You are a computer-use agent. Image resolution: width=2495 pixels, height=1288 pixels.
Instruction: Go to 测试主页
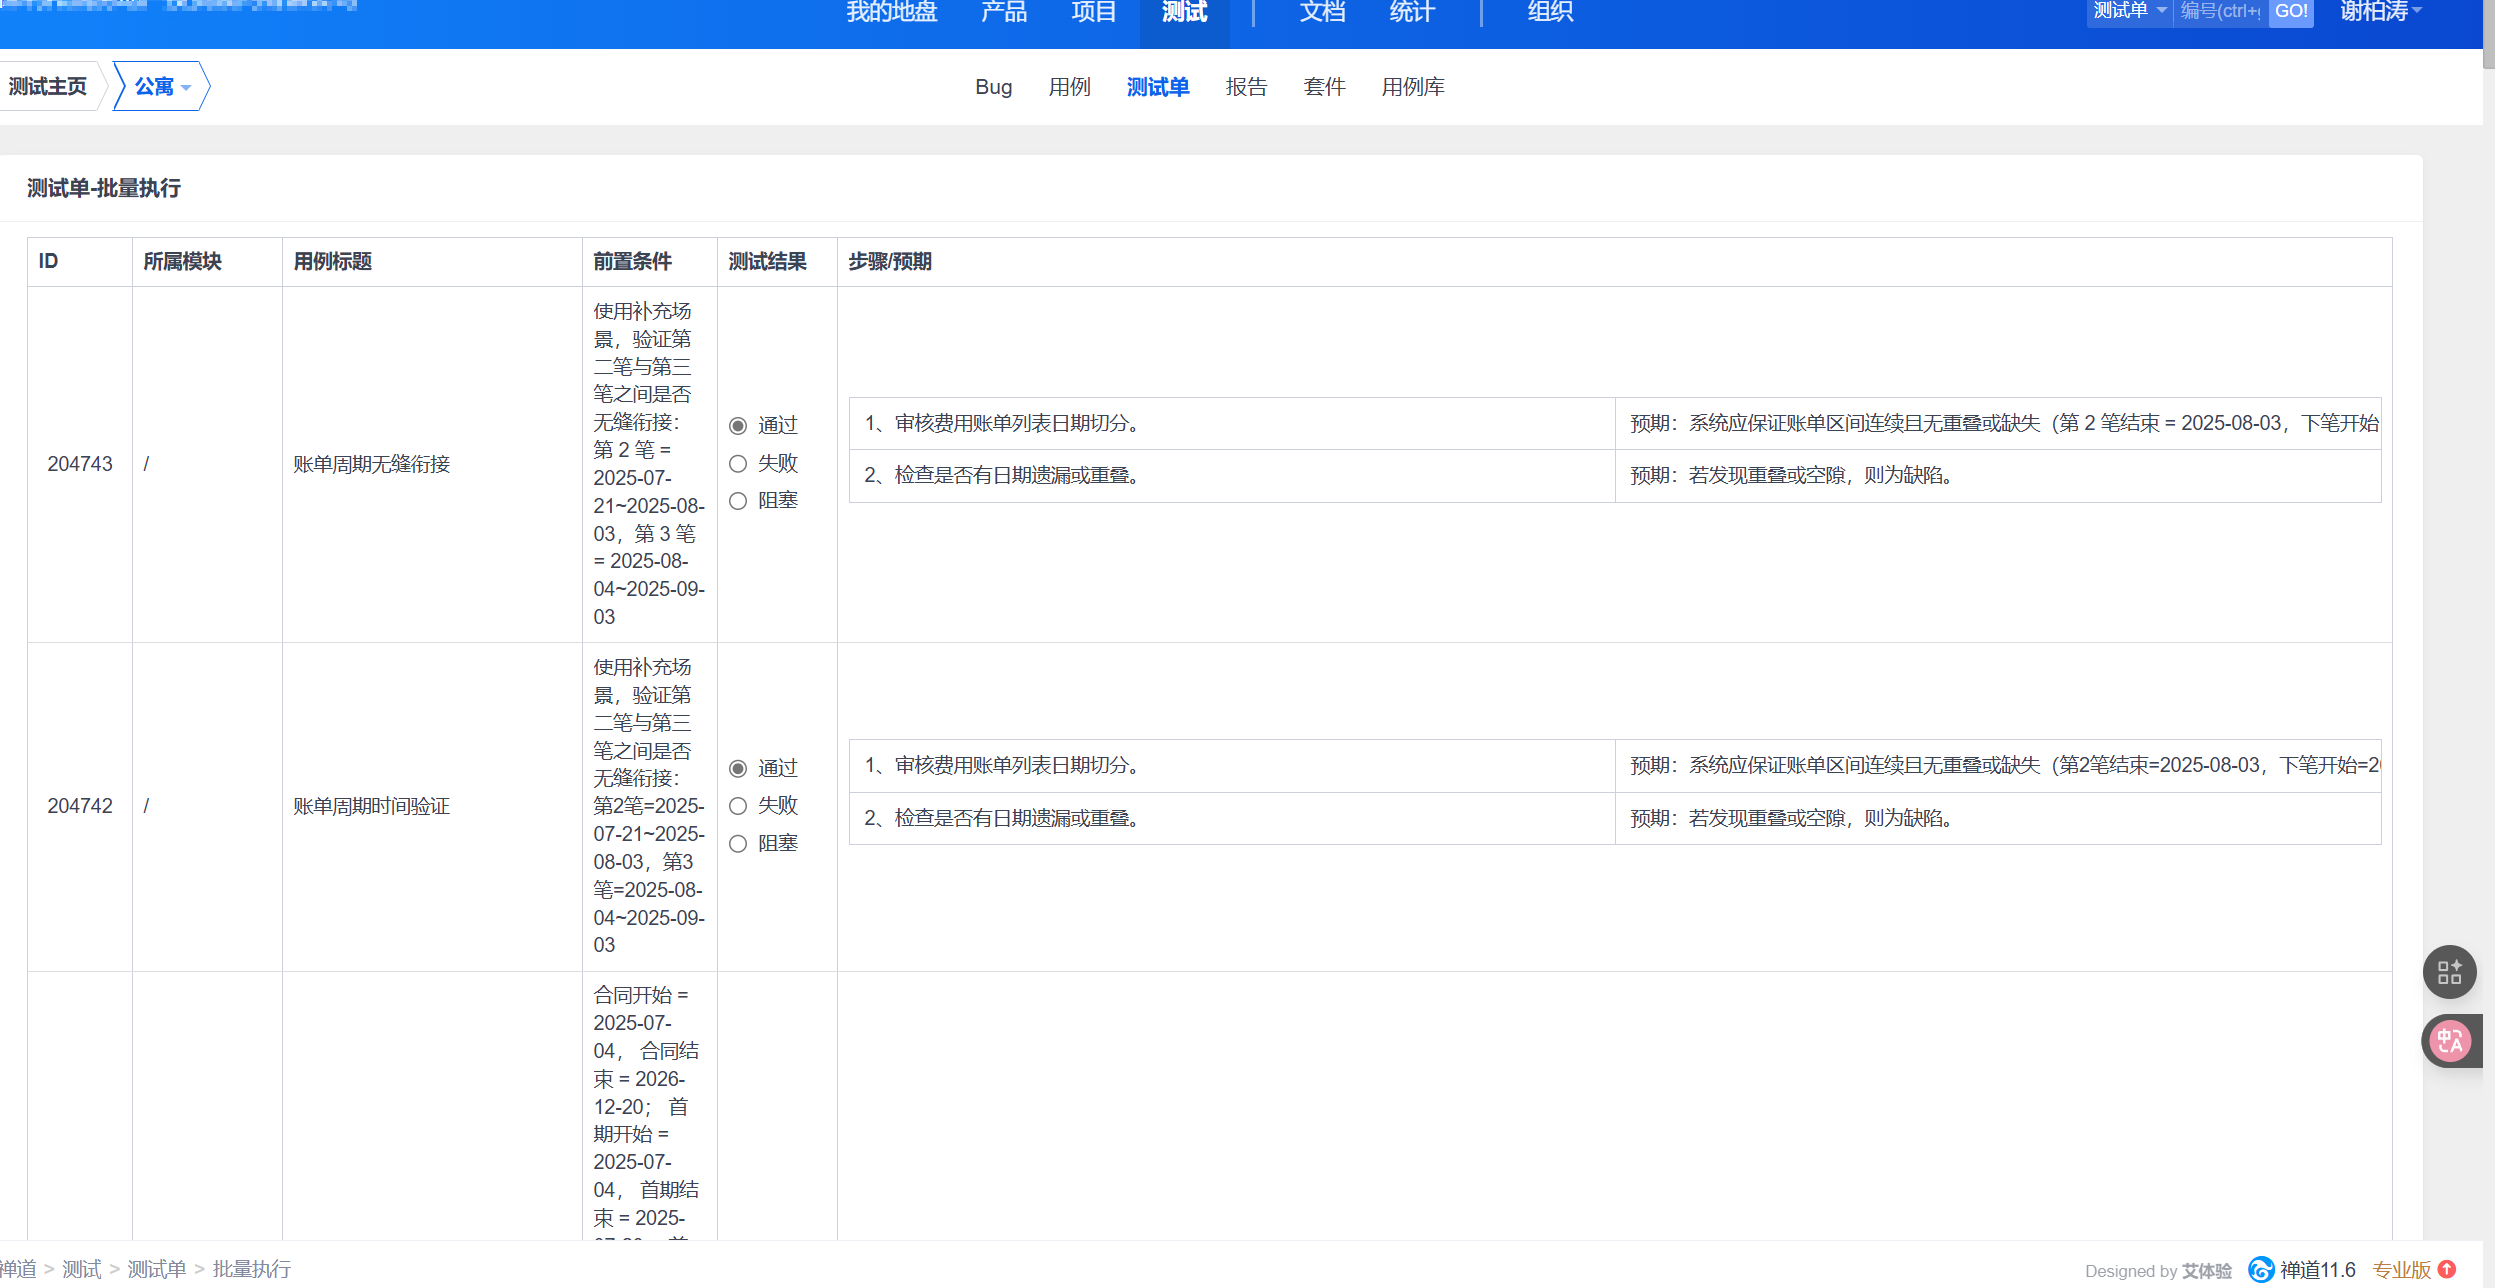48,87
